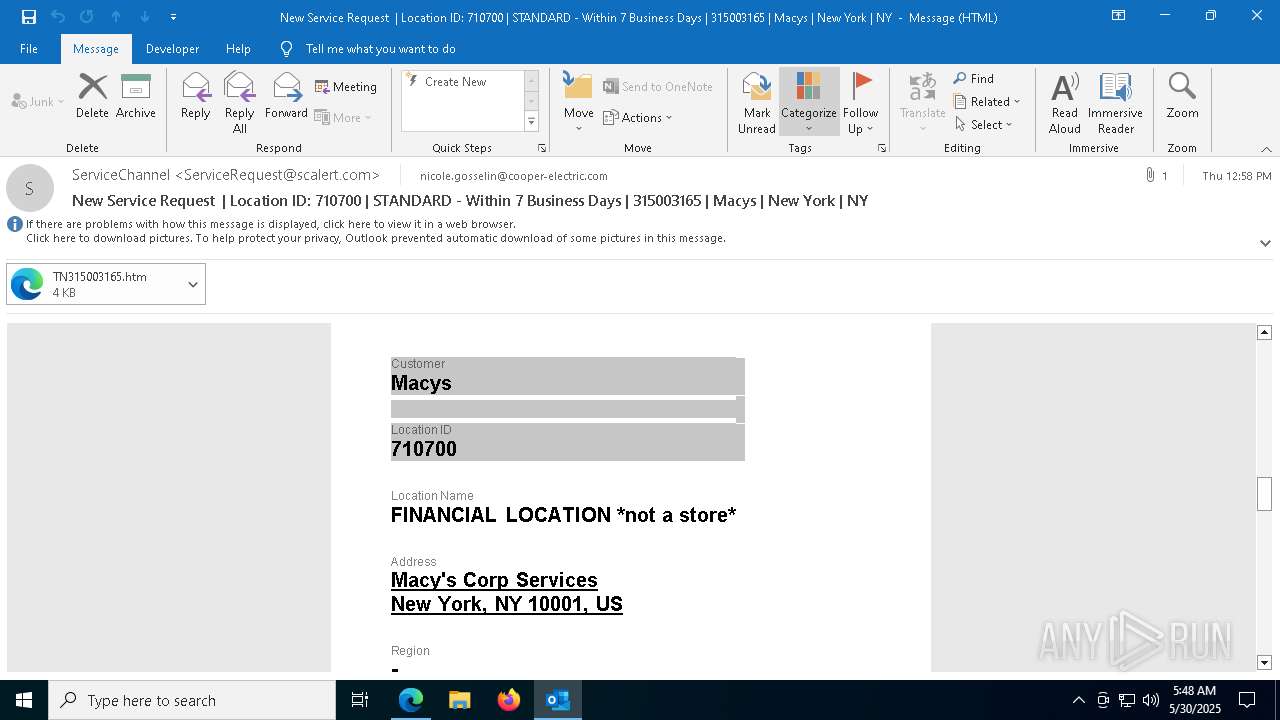Click the attachment paperclip indicator
Screen dimensions: 1280x720
[x=1151, y=175]
